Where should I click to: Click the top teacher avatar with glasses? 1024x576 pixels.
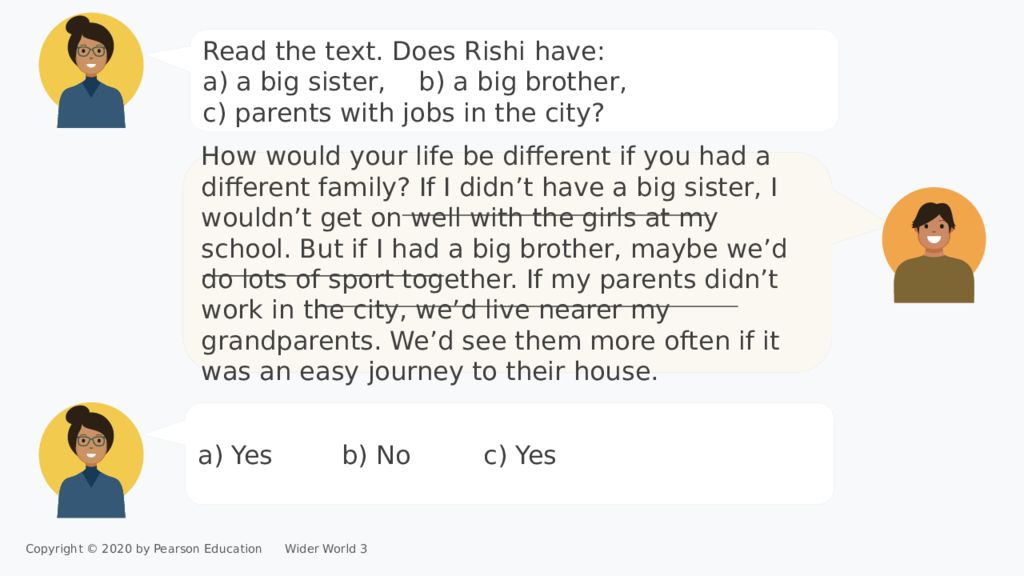pos(91,71)
